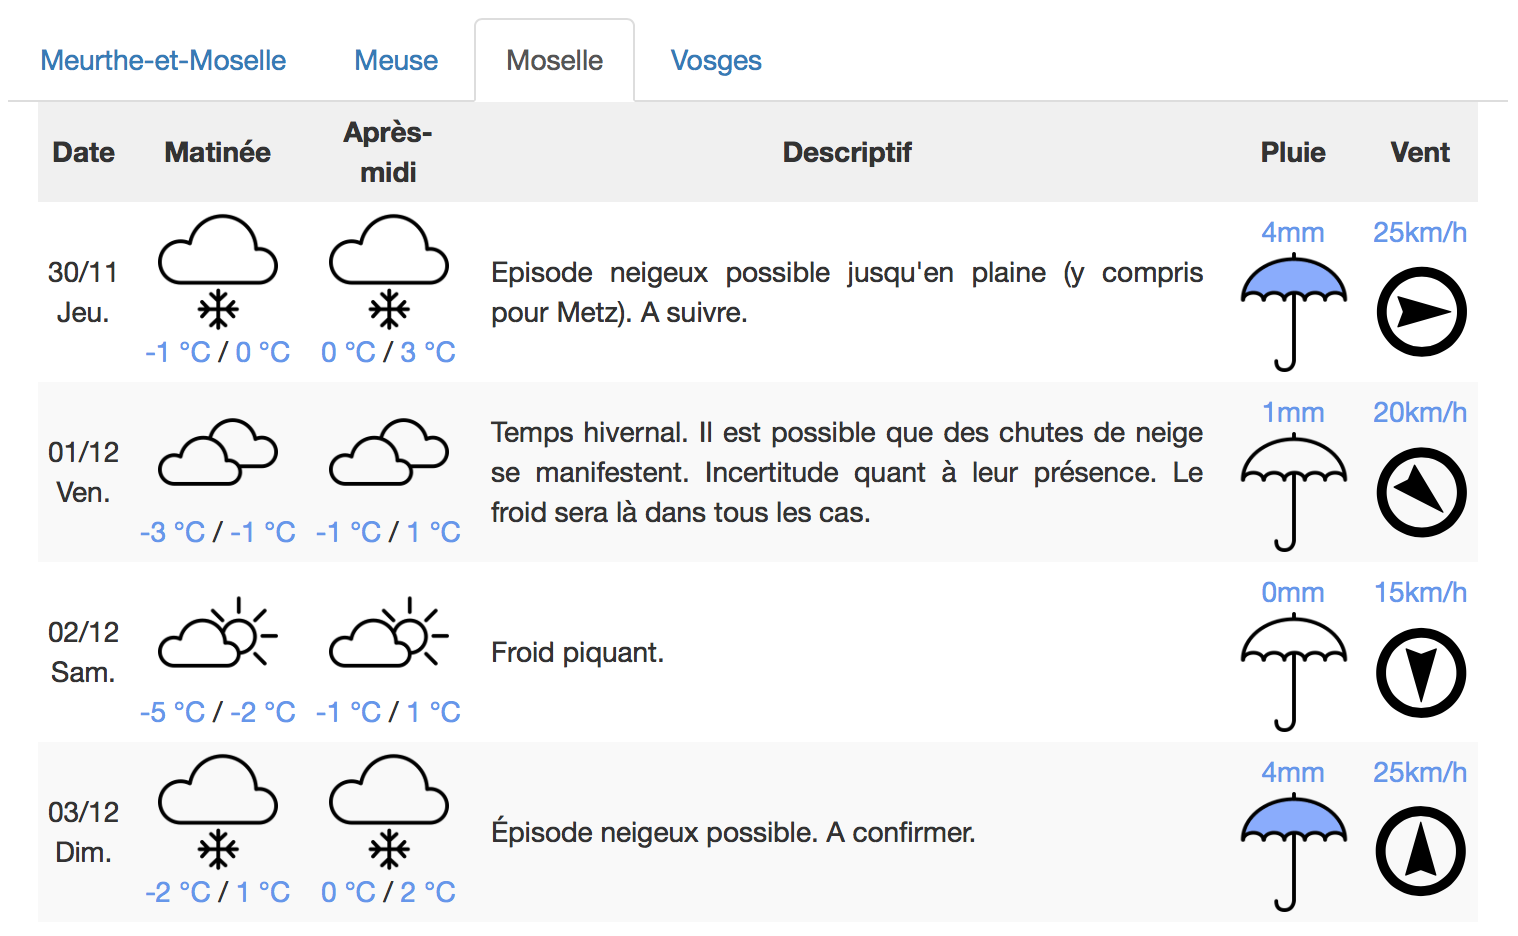Click the 03/12 morning snow icon
This screenshot has height=936, width=1518.
[x=218, y=811]
